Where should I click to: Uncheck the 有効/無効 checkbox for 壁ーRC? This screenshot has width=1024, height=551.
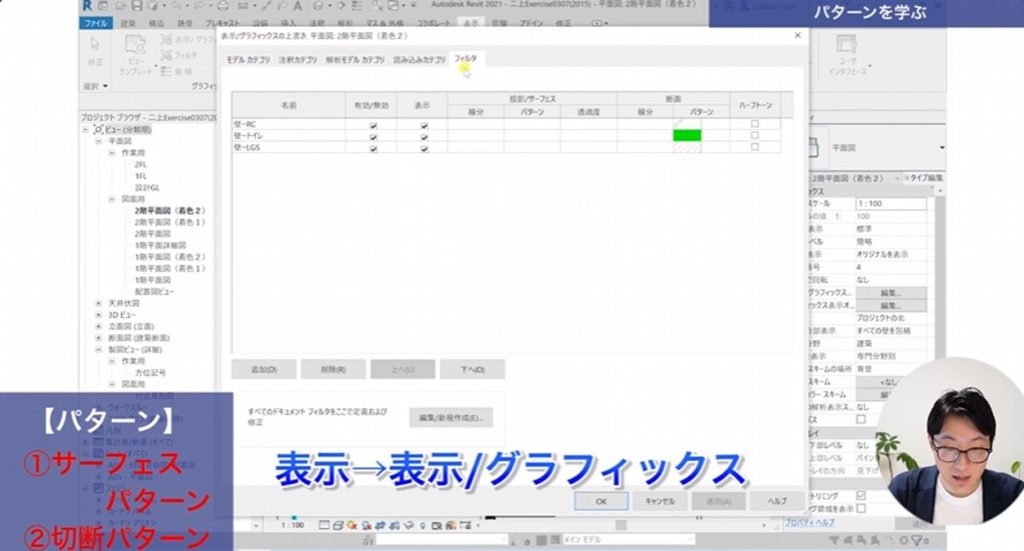(x=373, y=124)
